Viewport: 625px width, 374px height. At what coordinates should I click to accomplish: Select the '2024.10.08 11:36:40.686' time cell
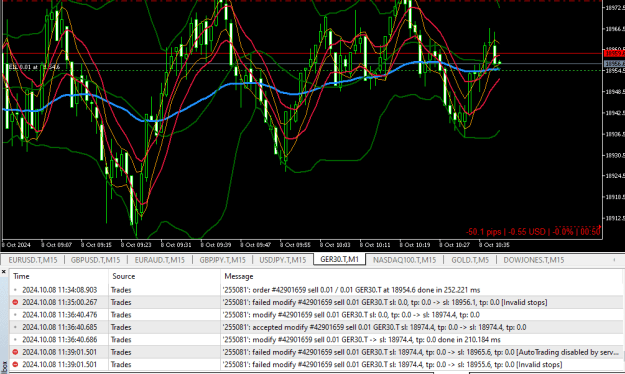[59, 340]
